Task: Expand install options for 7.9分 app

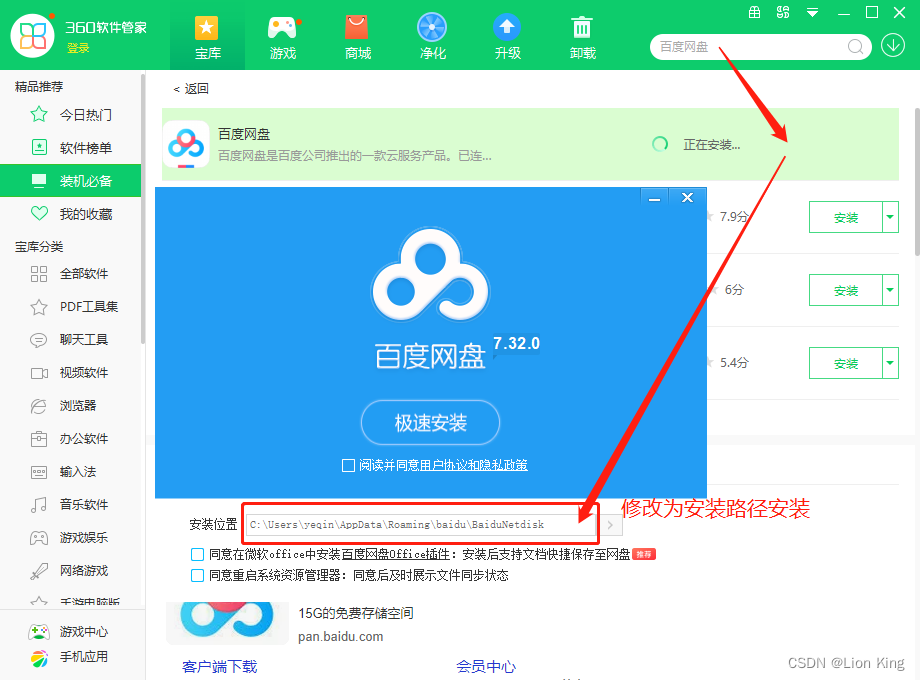Action: 890,218
